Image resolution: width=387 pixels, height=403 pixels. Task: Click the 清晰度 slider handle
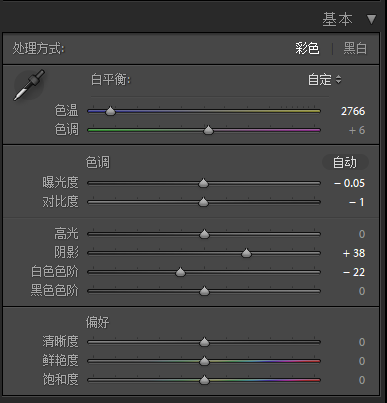(x=204, y=342)
